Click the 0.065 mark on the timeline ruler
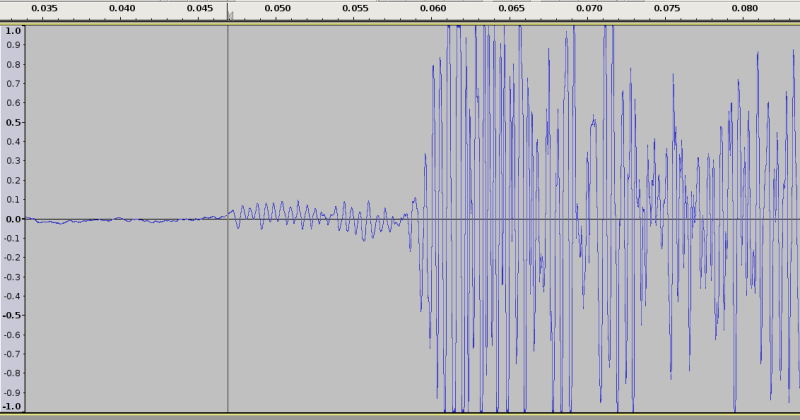The width and height of the screenshot is (800, 420). coord(511,9)
